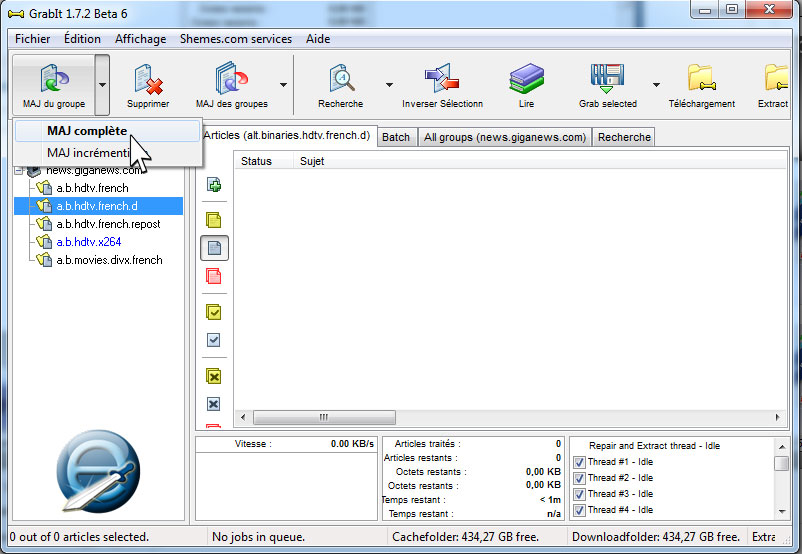
Task: Toggle Thread #4 checkbox
Action: [x=579, y=510]
